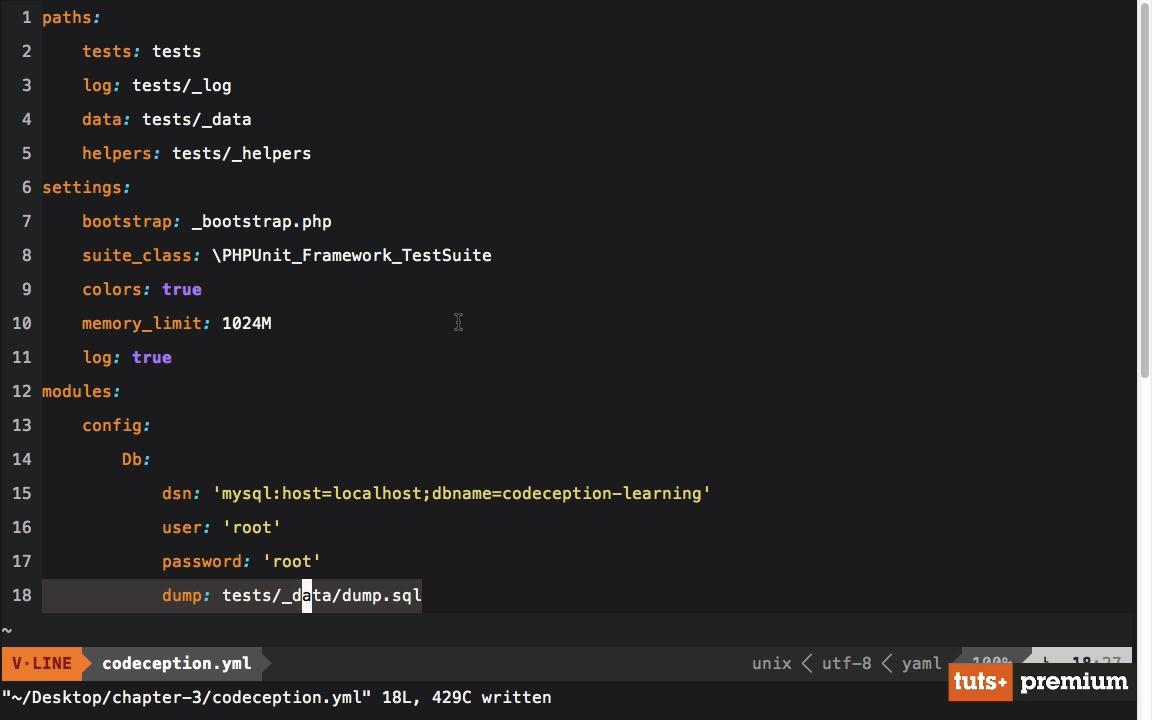Click the 'tests/_helpers' value
Viewport: 1152px width, 720px height.
point(242,153)
